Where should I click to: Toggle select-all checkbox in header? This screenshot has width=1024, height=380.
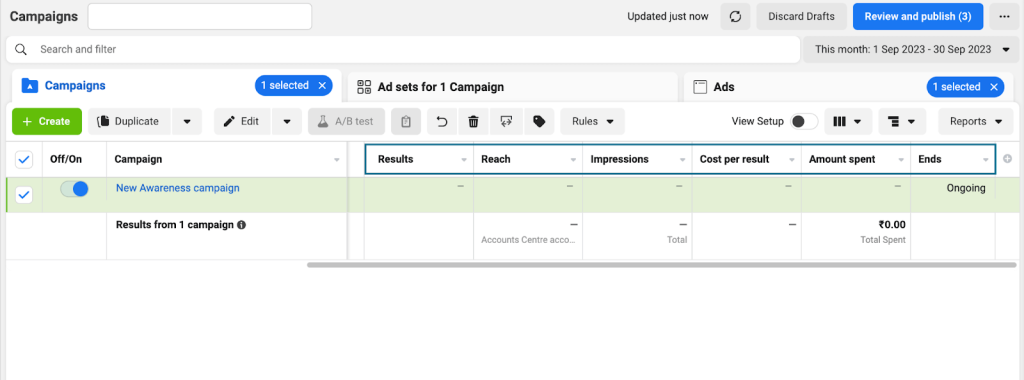[x=24, y=159]
